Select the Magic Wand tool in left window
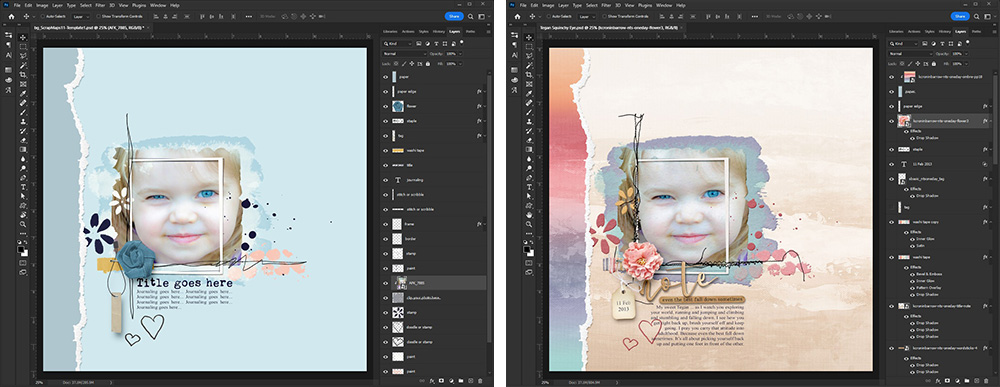 [x=23, y=65]
